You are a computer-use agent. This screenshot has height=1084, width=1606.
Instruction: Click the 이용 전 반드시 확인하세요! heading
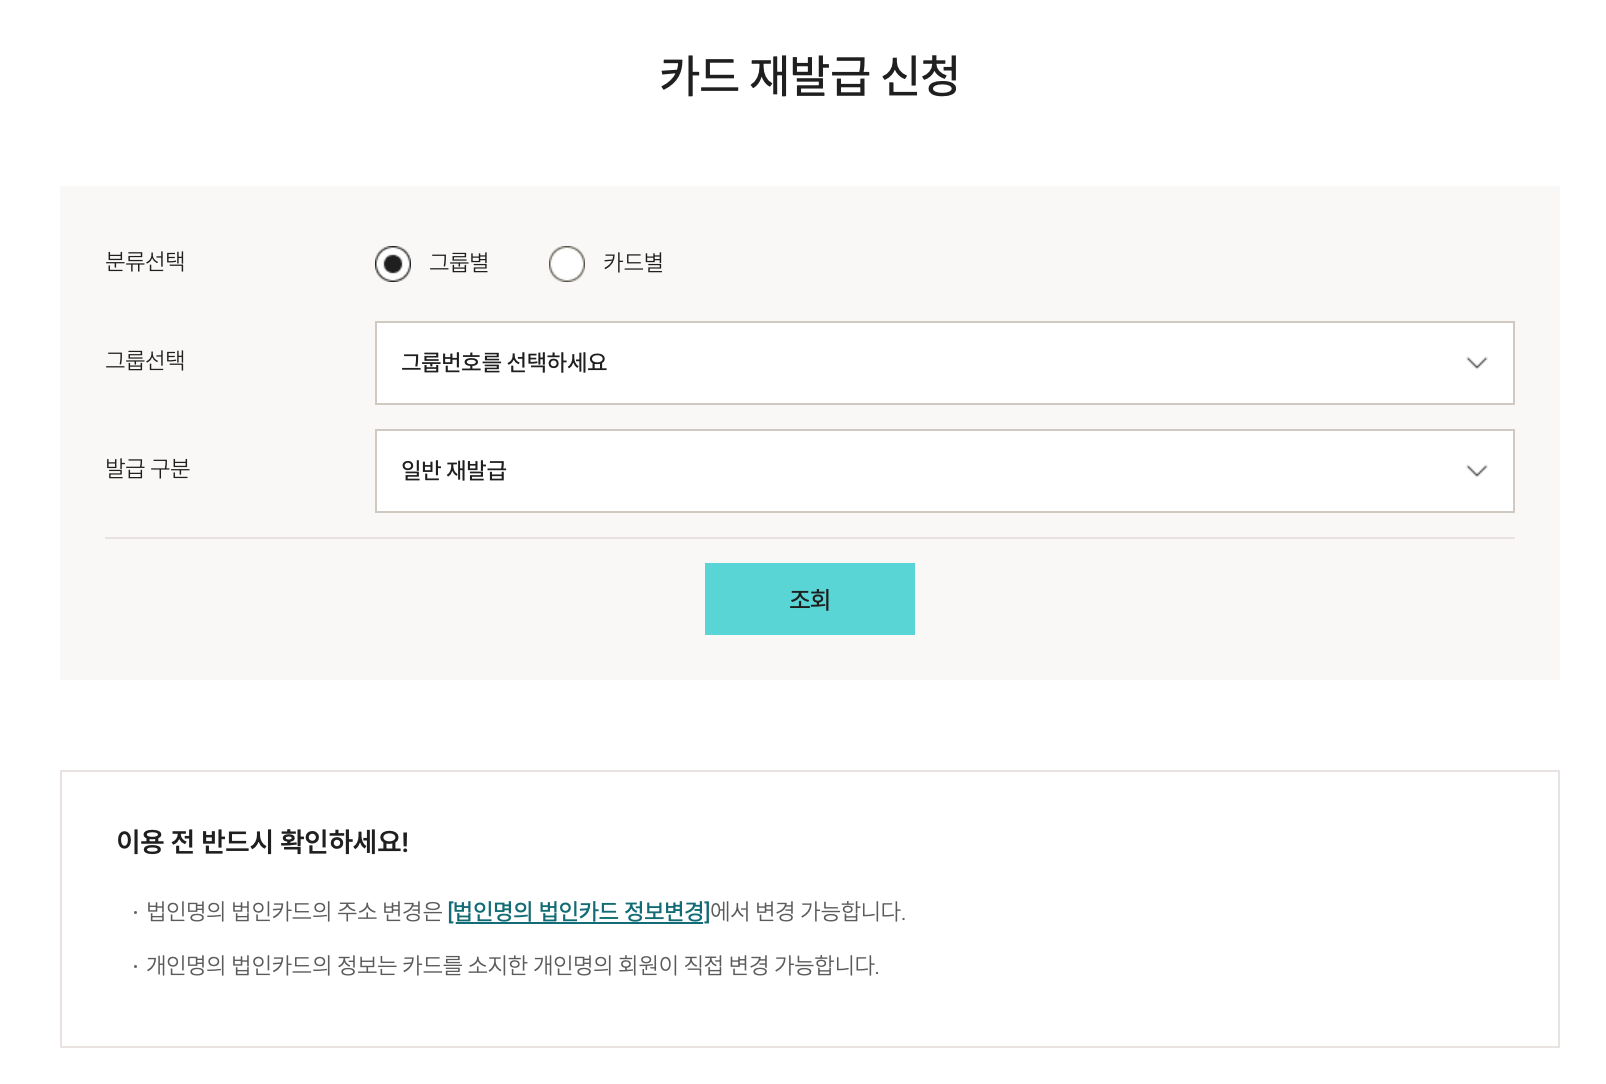coord(262,842)
